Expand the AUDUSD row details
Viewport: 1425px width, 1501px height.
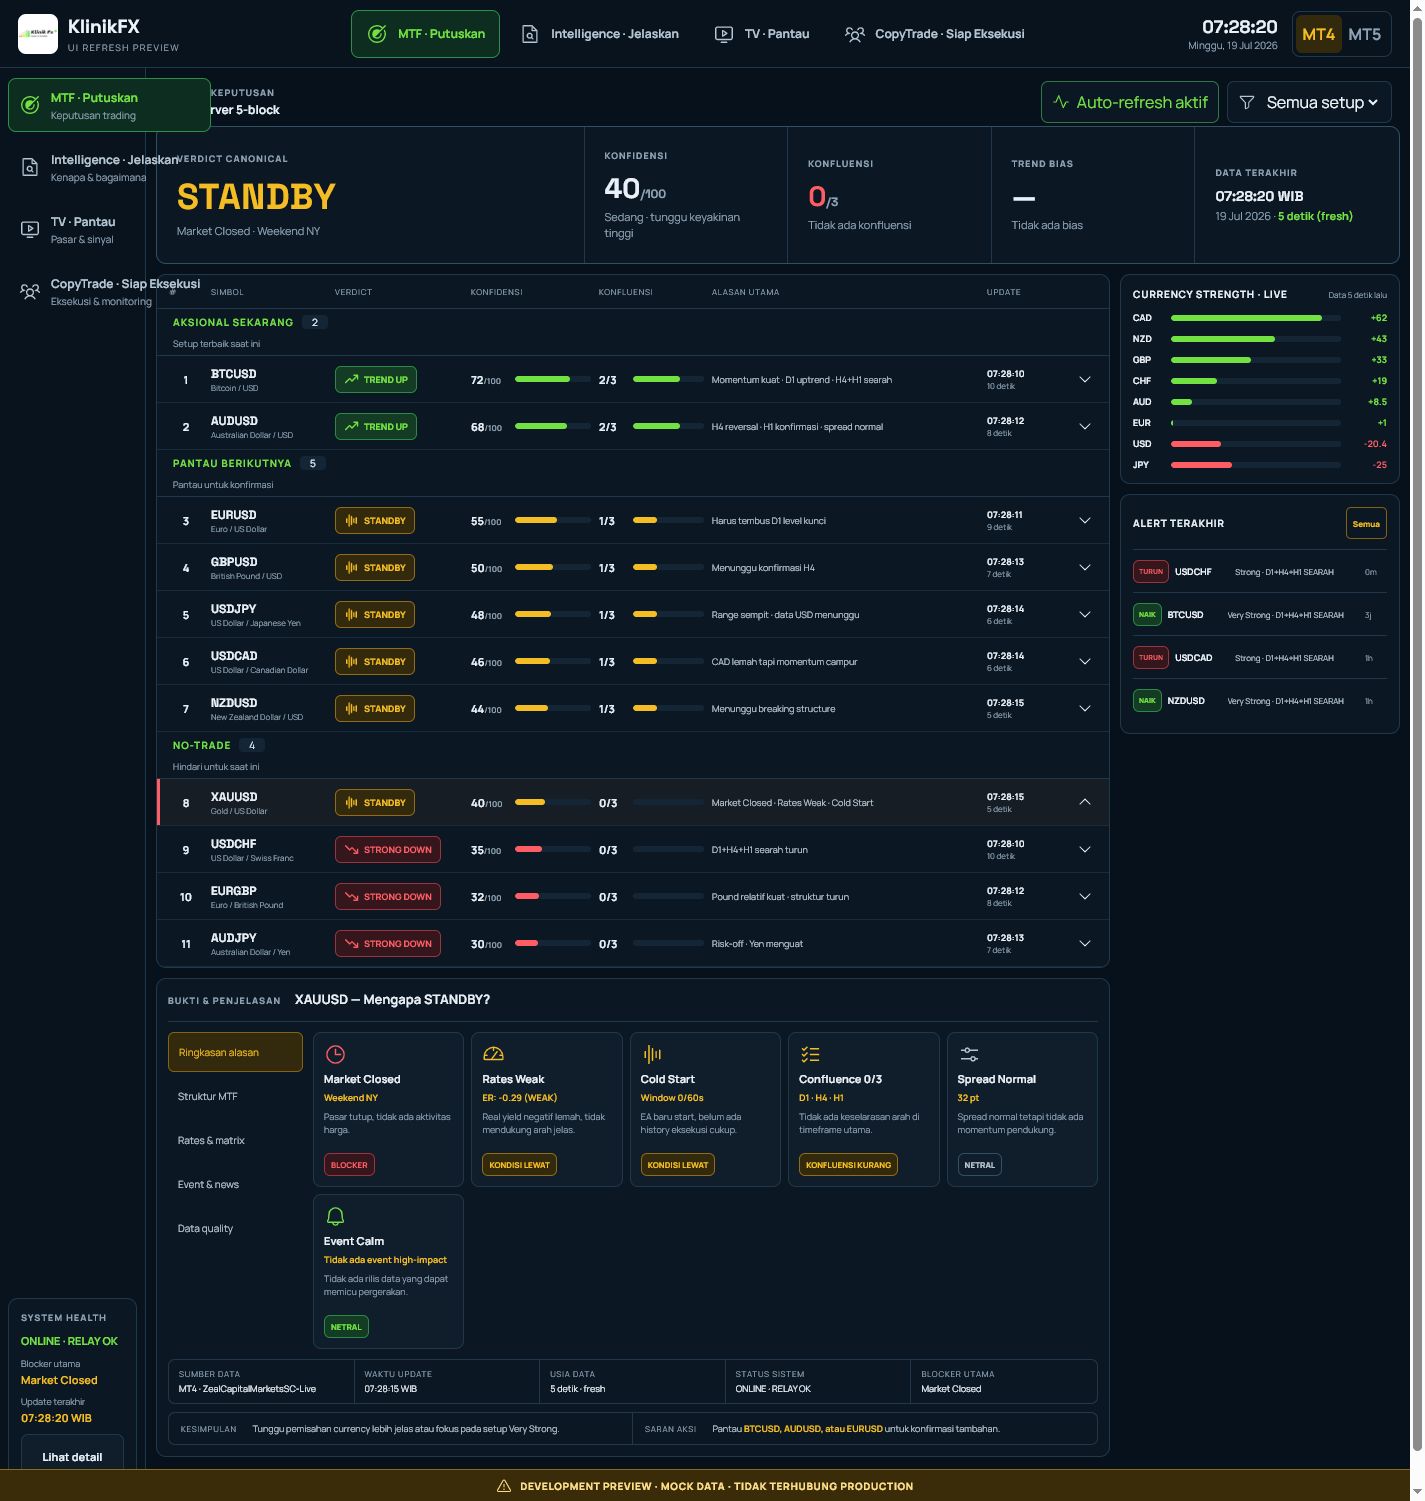pyautogui.click(x=1085, y=427)
